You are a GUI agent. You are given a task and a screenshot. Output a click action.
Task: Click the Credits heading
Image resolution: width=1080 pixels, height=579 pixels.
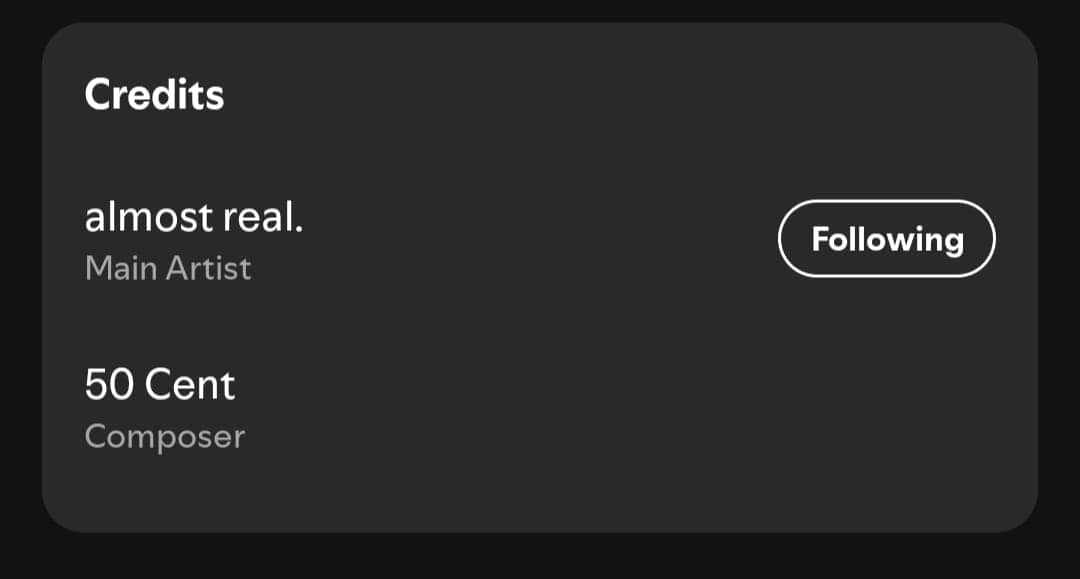[x=154, y=95]
